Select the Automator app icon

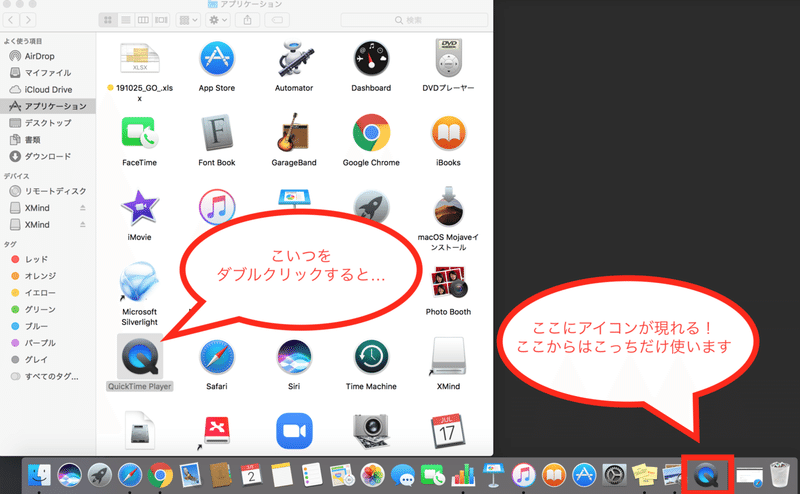click(x=294, y=59)
